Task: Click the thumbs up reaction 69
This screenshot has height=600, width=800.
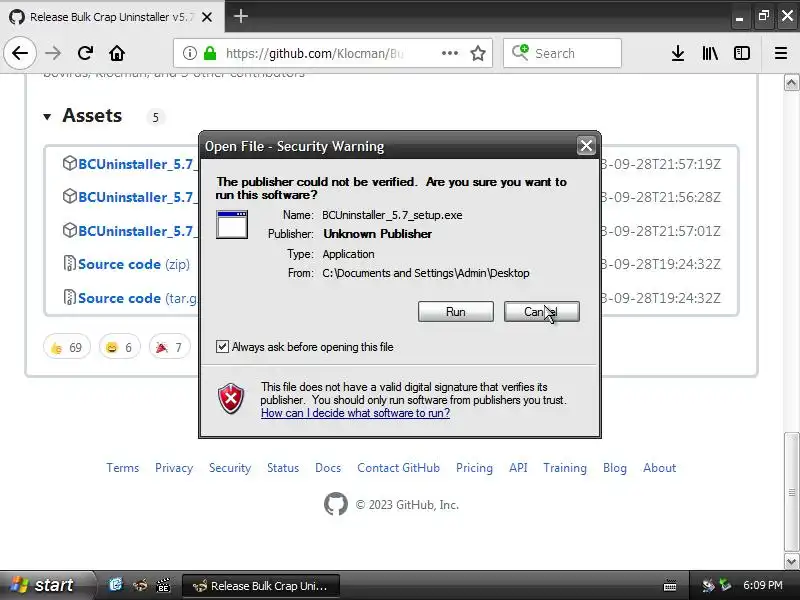Action: click(67, 347)
